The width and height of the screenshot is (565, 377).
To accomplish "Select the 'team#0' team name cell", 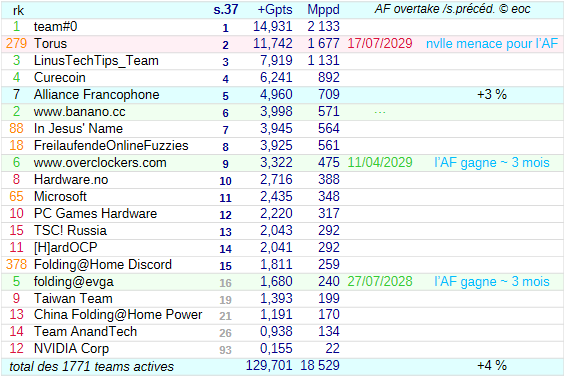I will [55, 27].
